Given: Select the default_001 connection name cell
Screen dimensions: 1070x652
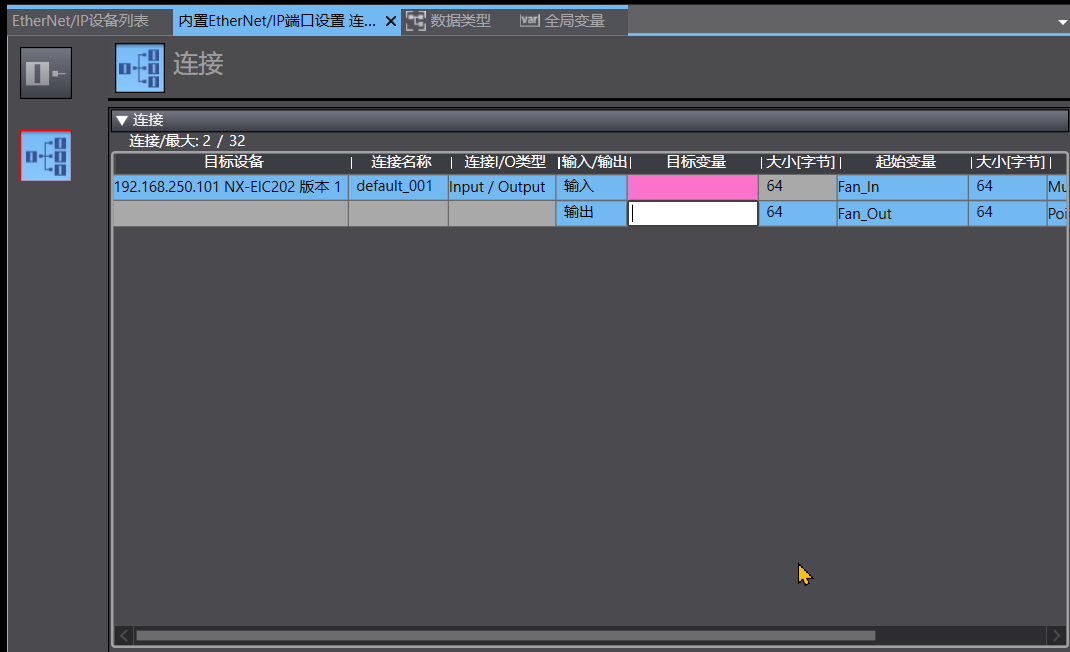Looking at the screenshot, I should point(397,187).
